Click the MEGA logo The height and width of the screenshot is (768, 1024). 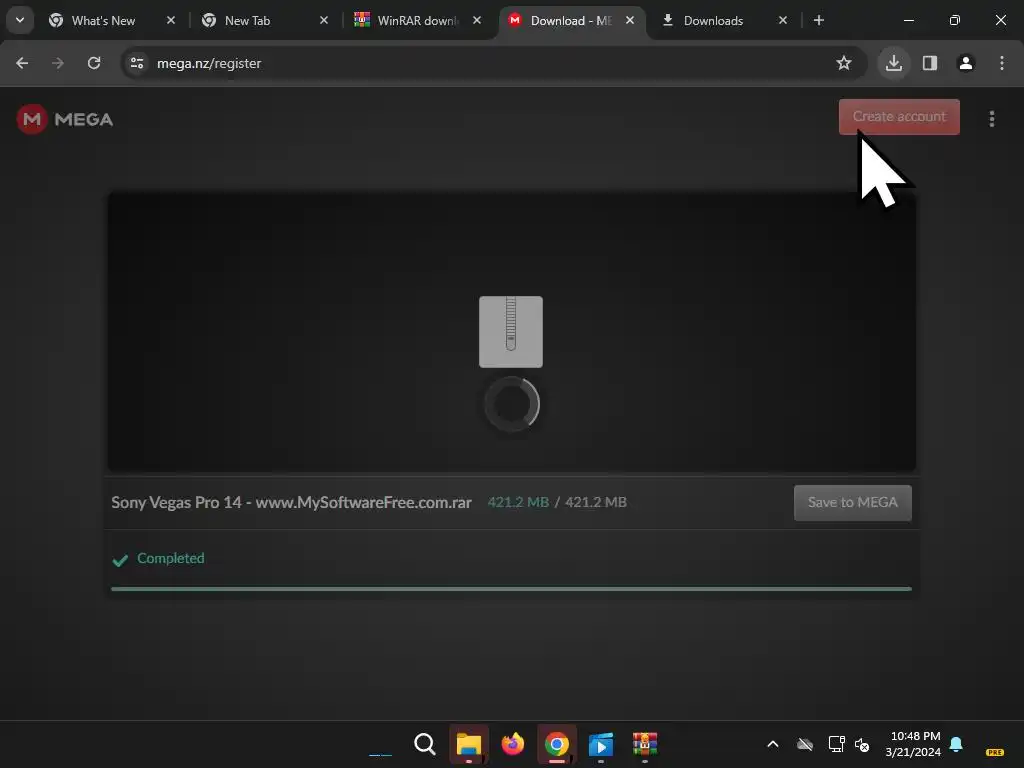point(65,119)
